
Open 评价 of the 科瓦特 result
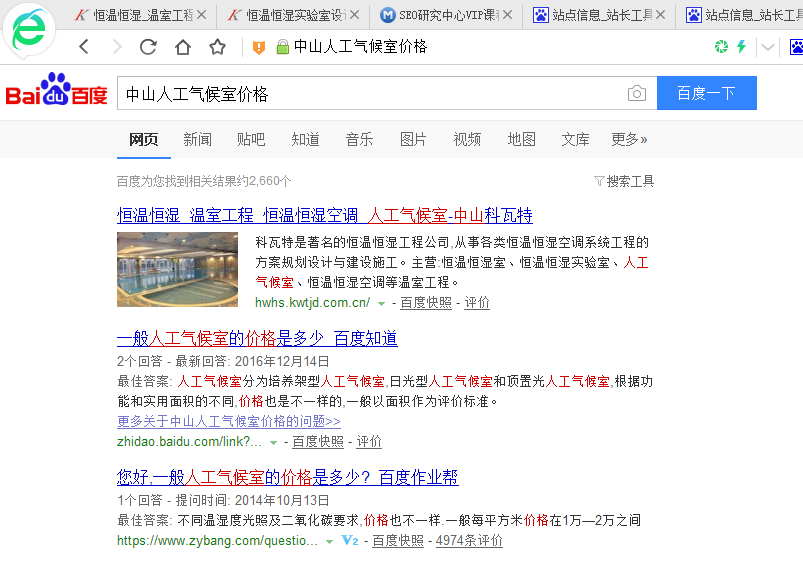477,303
